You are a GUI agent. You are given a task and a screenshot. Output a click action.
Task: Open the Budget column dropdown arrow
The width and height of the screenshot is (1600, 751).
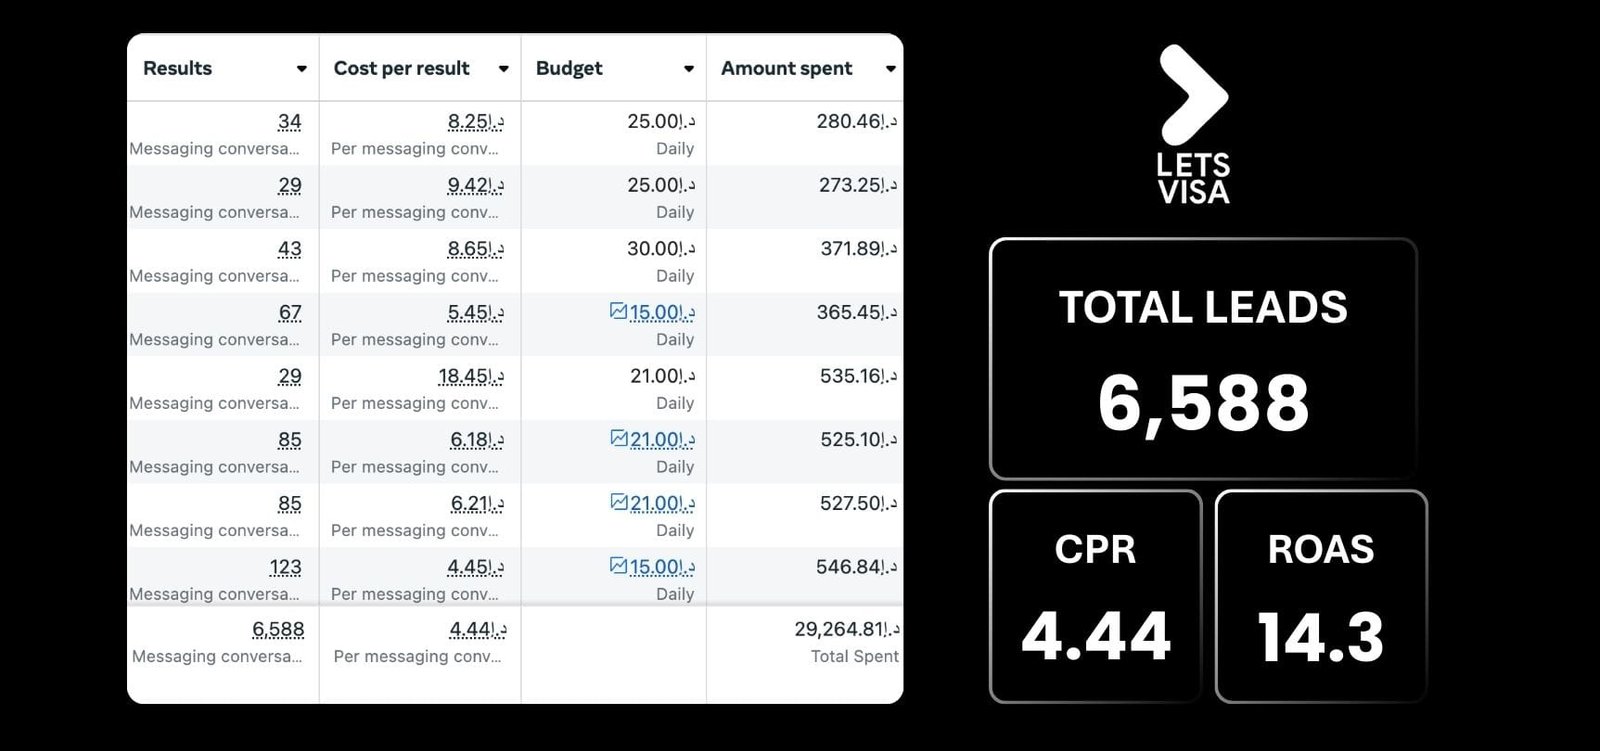click(x=688, y=69)
